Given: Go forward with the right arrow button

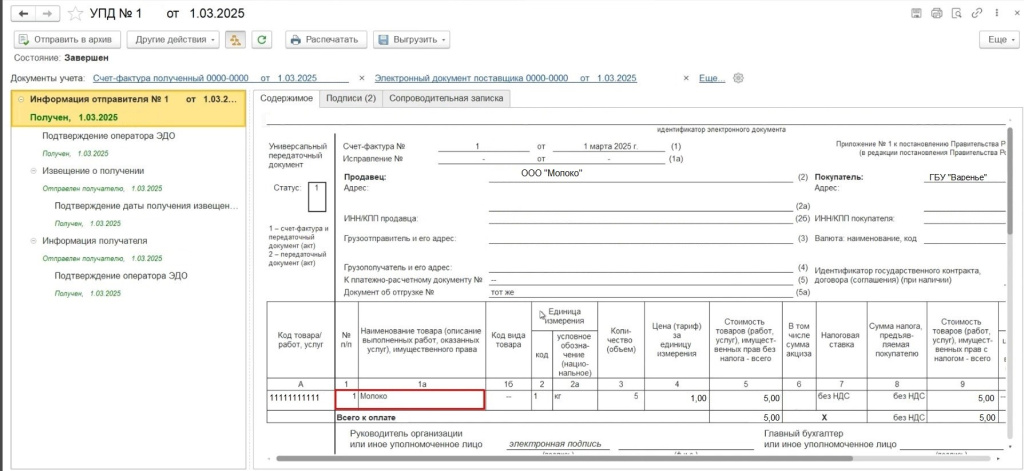Looking at the screenshot, I should [x=48, y=13].
